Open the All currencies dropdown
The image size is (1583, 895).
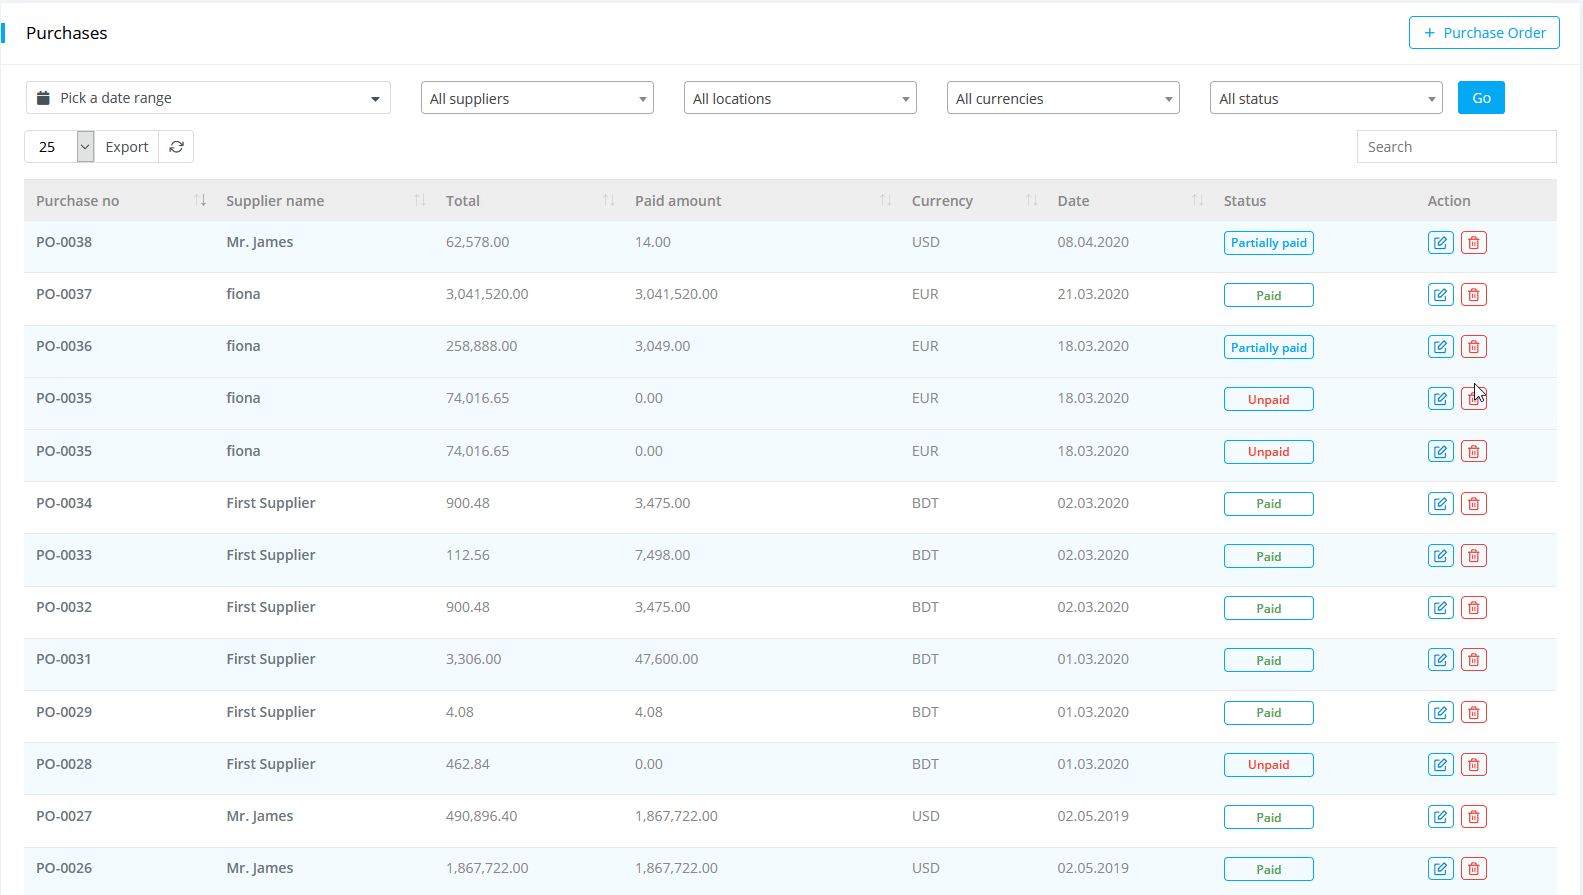[1063, 98]
